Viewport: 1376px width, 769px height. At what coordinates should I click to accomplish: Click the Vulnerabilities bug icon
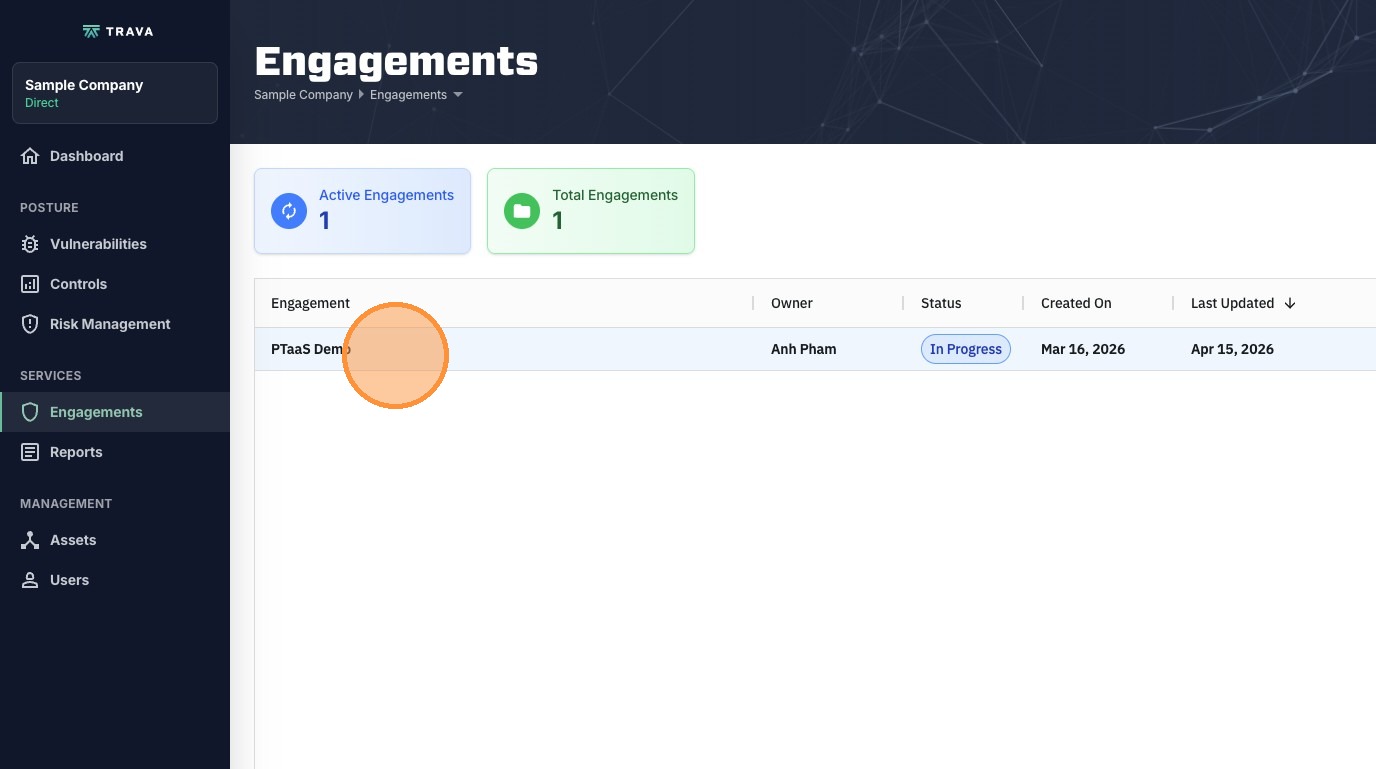coord(30,244)
